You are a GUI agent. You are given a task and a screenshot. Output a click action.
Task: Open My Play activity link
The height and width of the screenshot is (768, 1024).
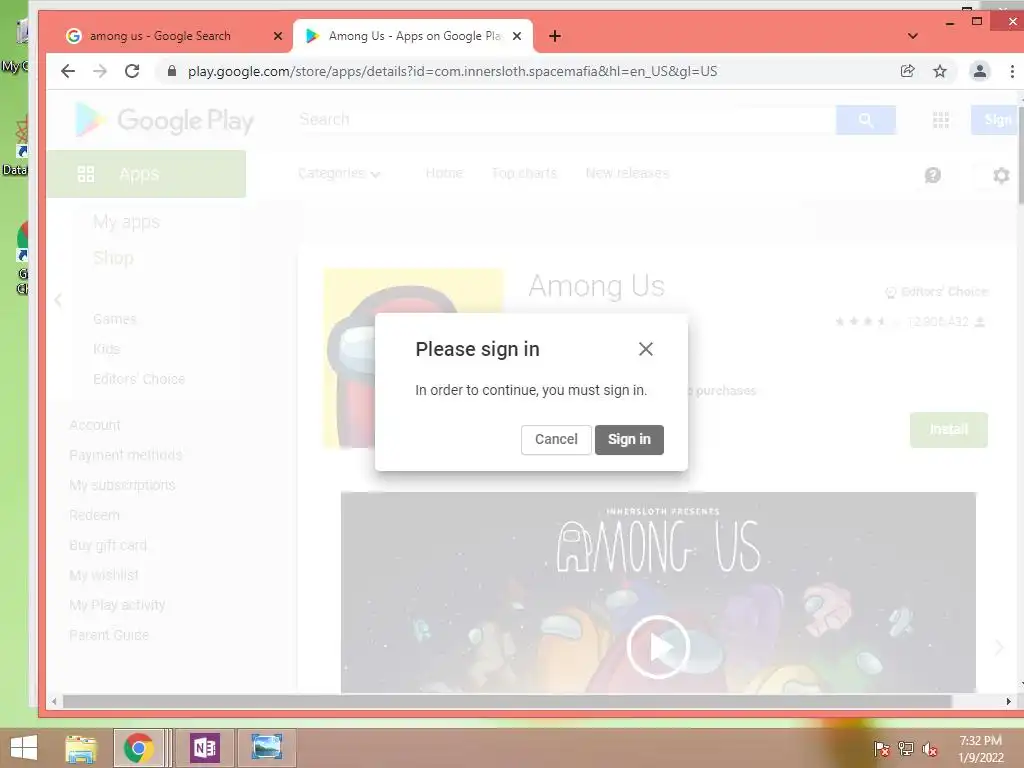(117, 605)
